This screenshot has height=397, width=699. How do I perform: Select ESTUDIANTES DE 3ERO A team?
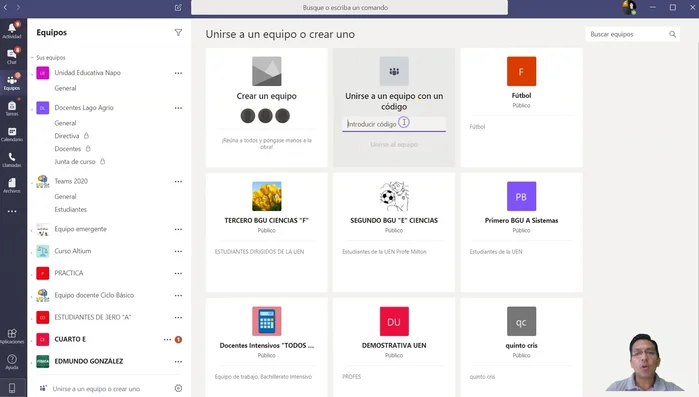pos(93,317)
